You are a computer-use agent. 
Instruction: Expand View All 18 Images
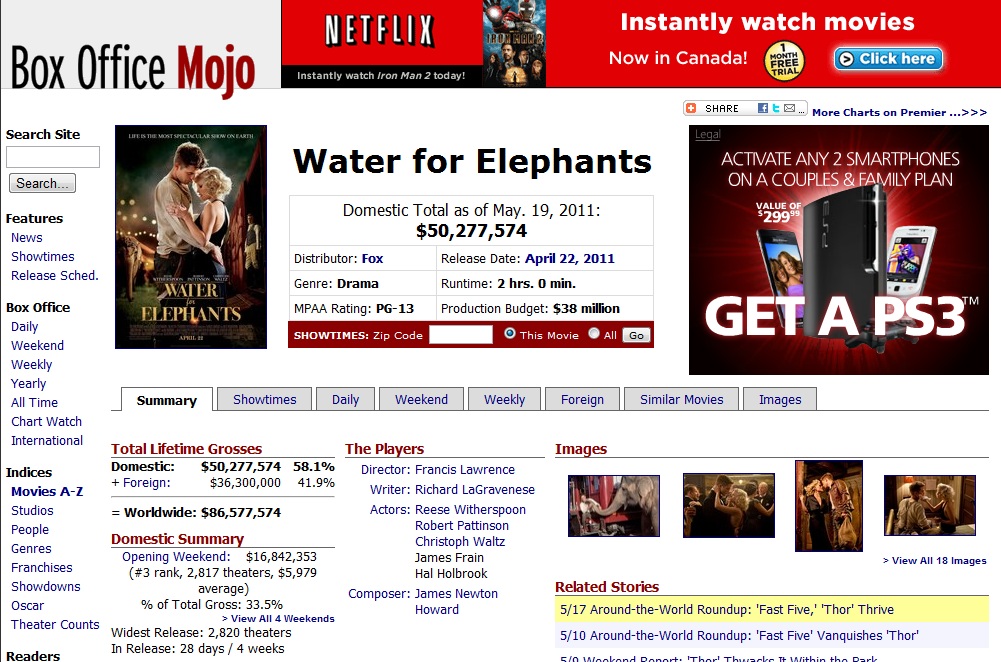(934, 561)
